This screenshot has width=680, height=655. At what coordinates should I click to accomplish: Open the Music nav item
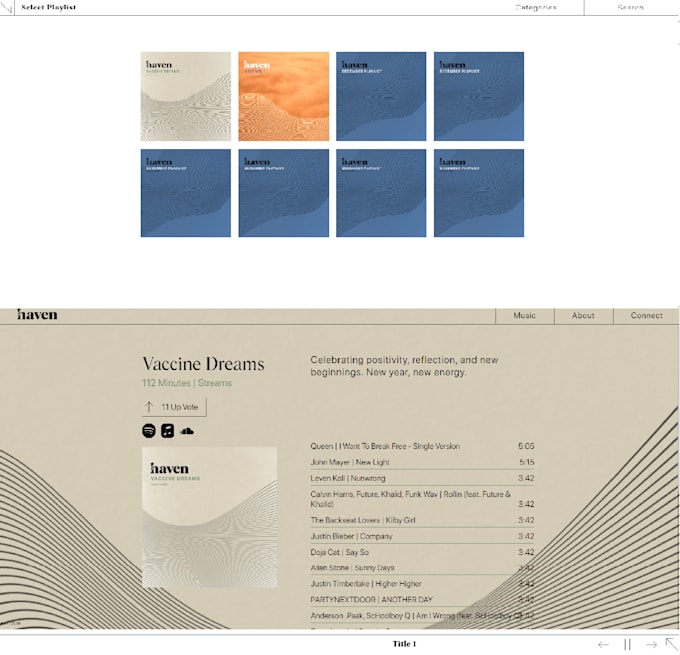pos(525,316)
